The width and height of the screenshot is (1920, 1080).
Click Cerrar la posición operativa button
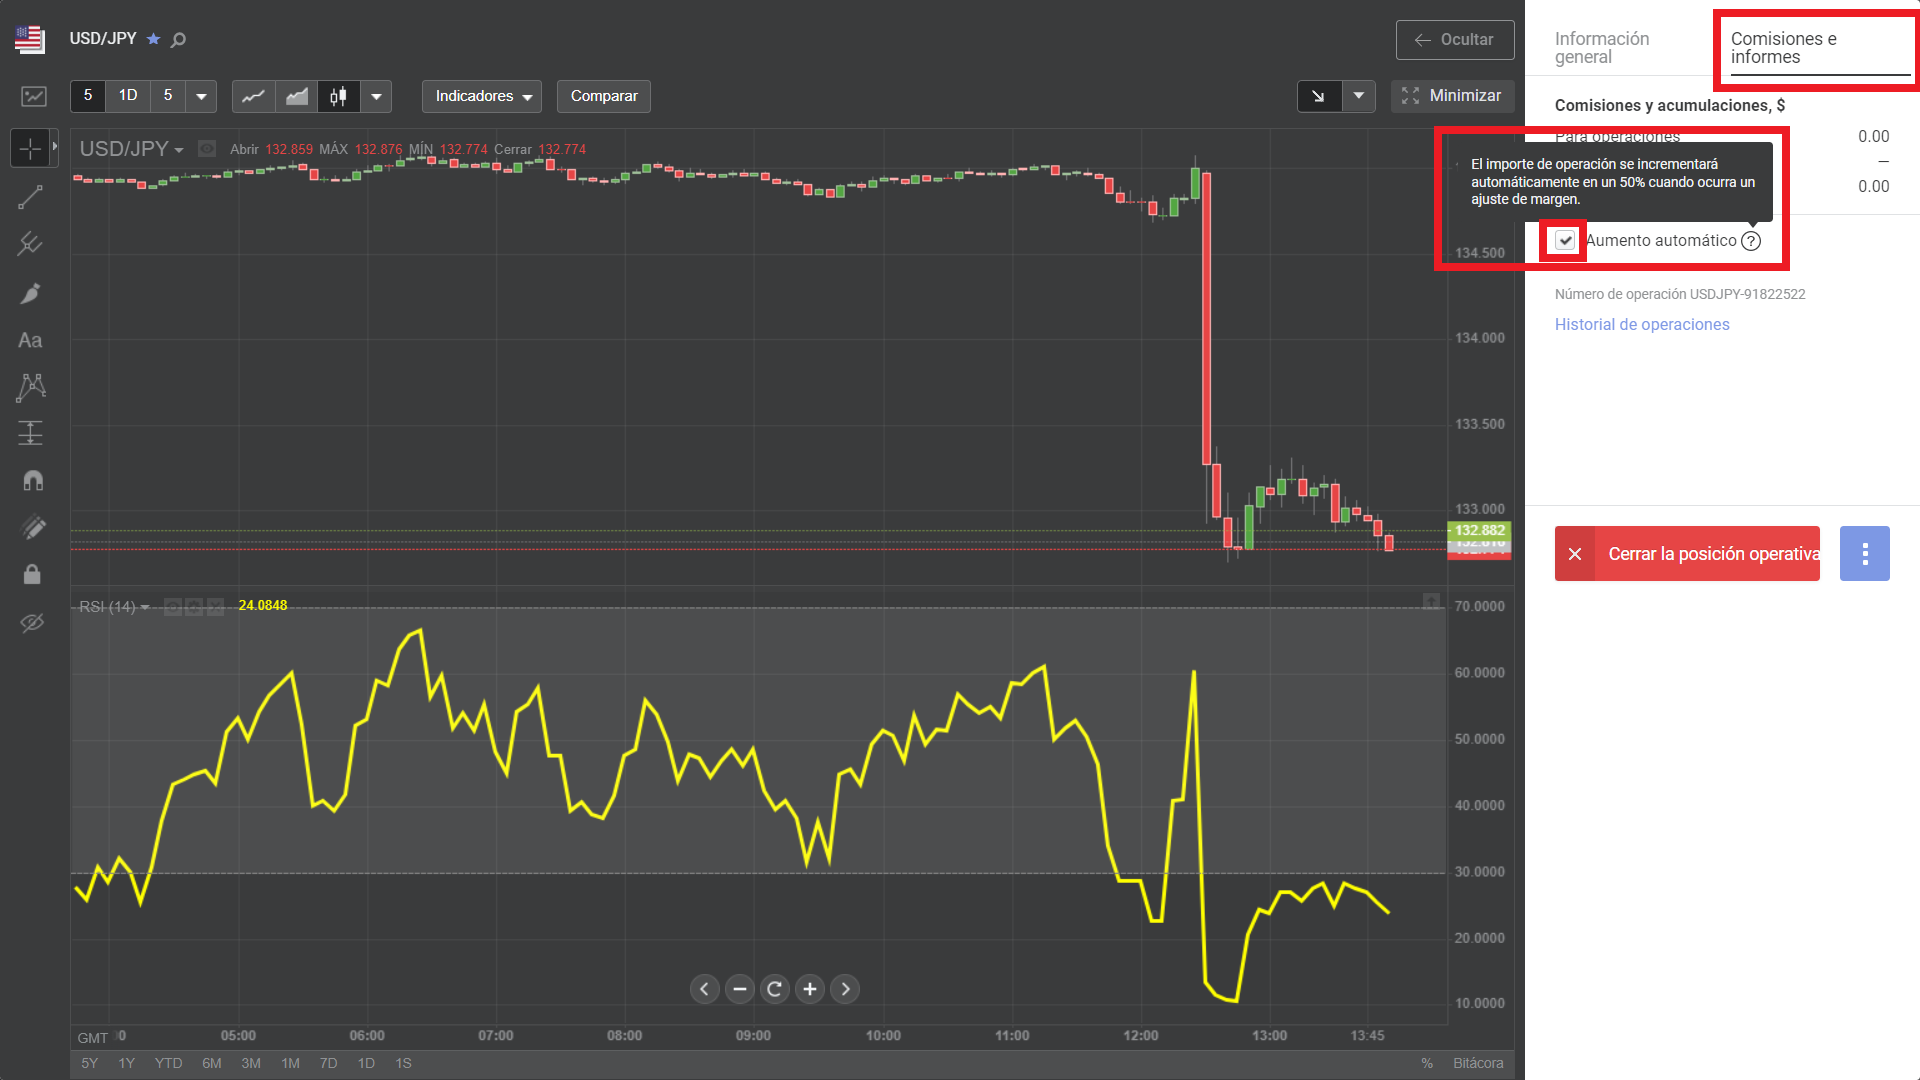(1687, 554)
